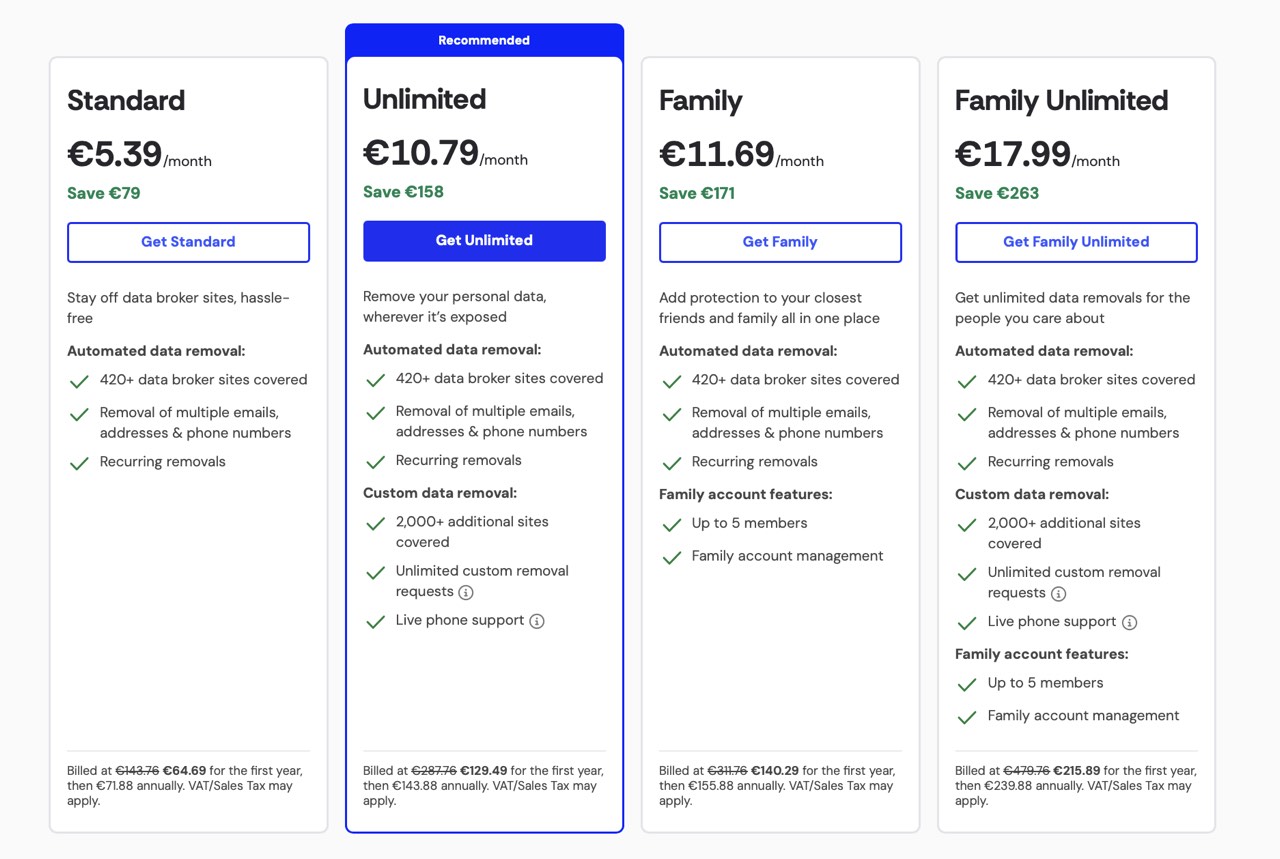Click checkmark next to Standard plan Recurring removals
Viewport: 1280px width, 859px height.
click(79, 463)
